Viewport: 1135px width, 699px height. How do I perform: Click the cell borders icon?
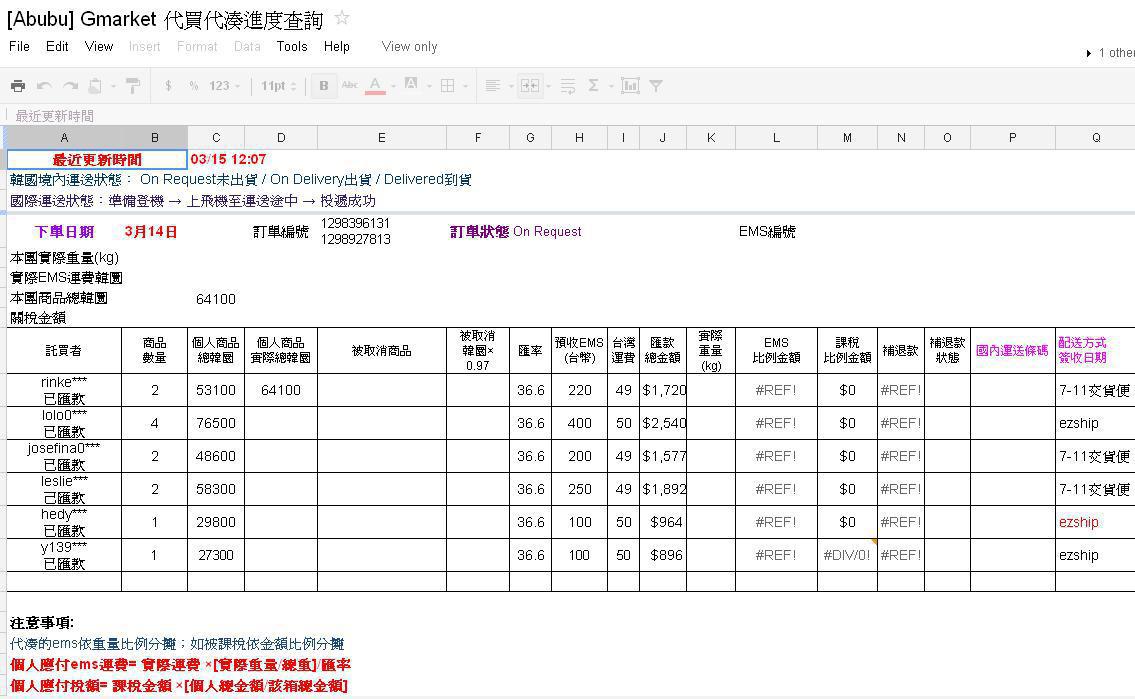448,86
